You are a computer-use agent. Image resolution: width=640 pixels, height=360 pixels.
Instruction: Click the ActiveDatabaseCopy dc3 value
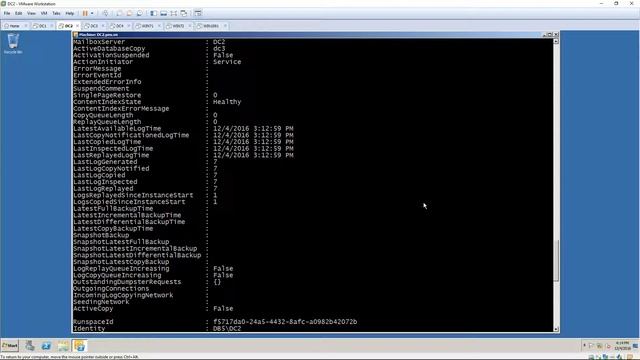point(219,48)
